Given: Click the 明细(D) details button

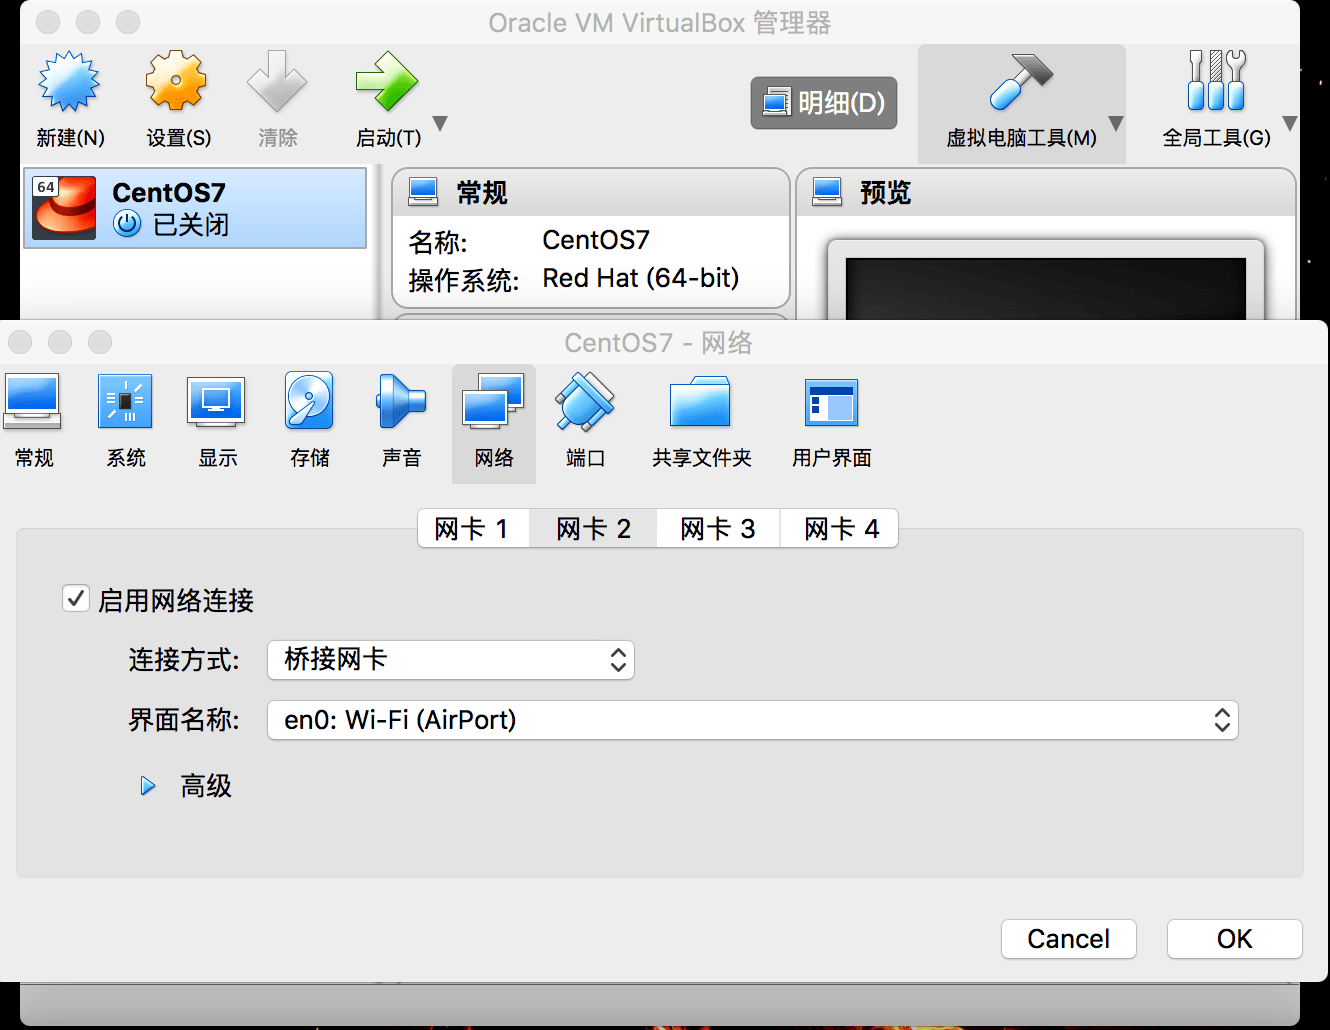Looking at the screenshot, I should click(x=824, y=103).
